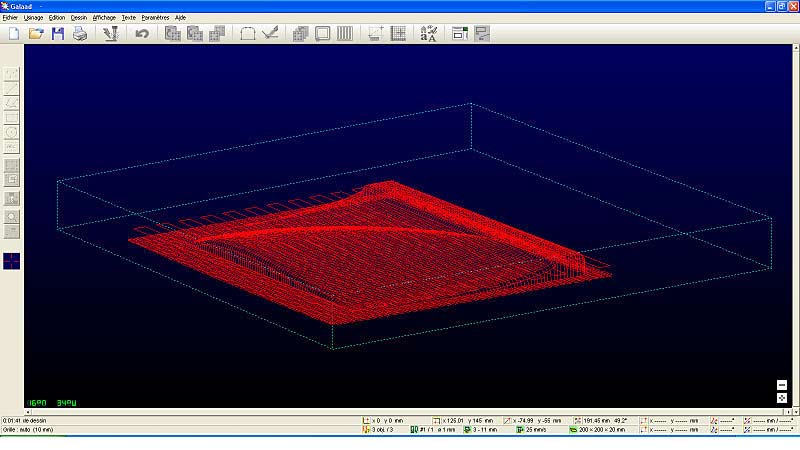Image resolution: width=800 pixels, height=450 pixels.
Task: Click the '200 × 200 × 20 mm' board size status
Action: [597, 430]
